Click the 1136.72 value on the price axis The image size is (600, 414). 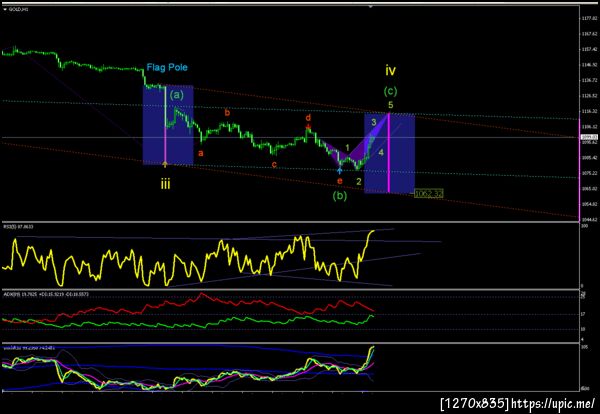(x=589, y=80)
